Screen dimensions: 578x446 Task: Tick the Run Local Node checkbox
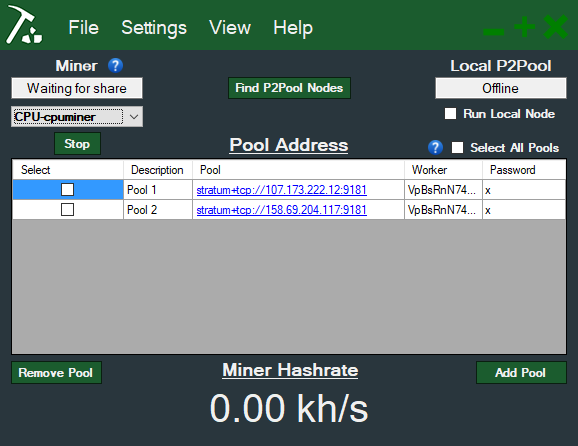pyautogui.click(x=450, y=114)
